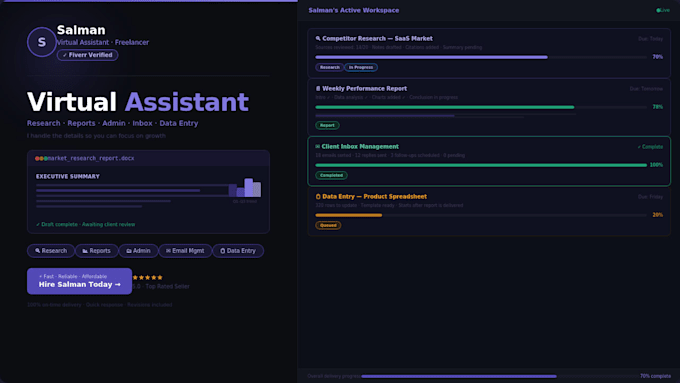Select the Research skill chip

point(51,251)
